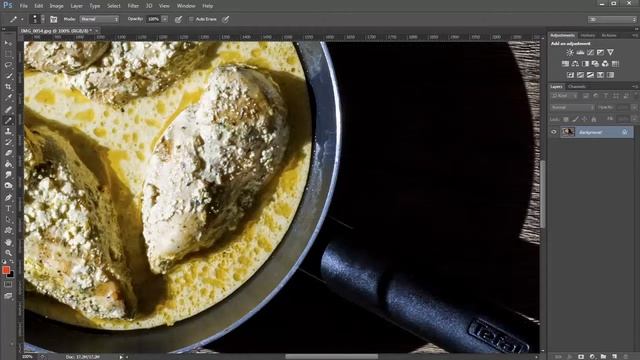
Task: Toggle pressure for size button
Action: [225, 19]
